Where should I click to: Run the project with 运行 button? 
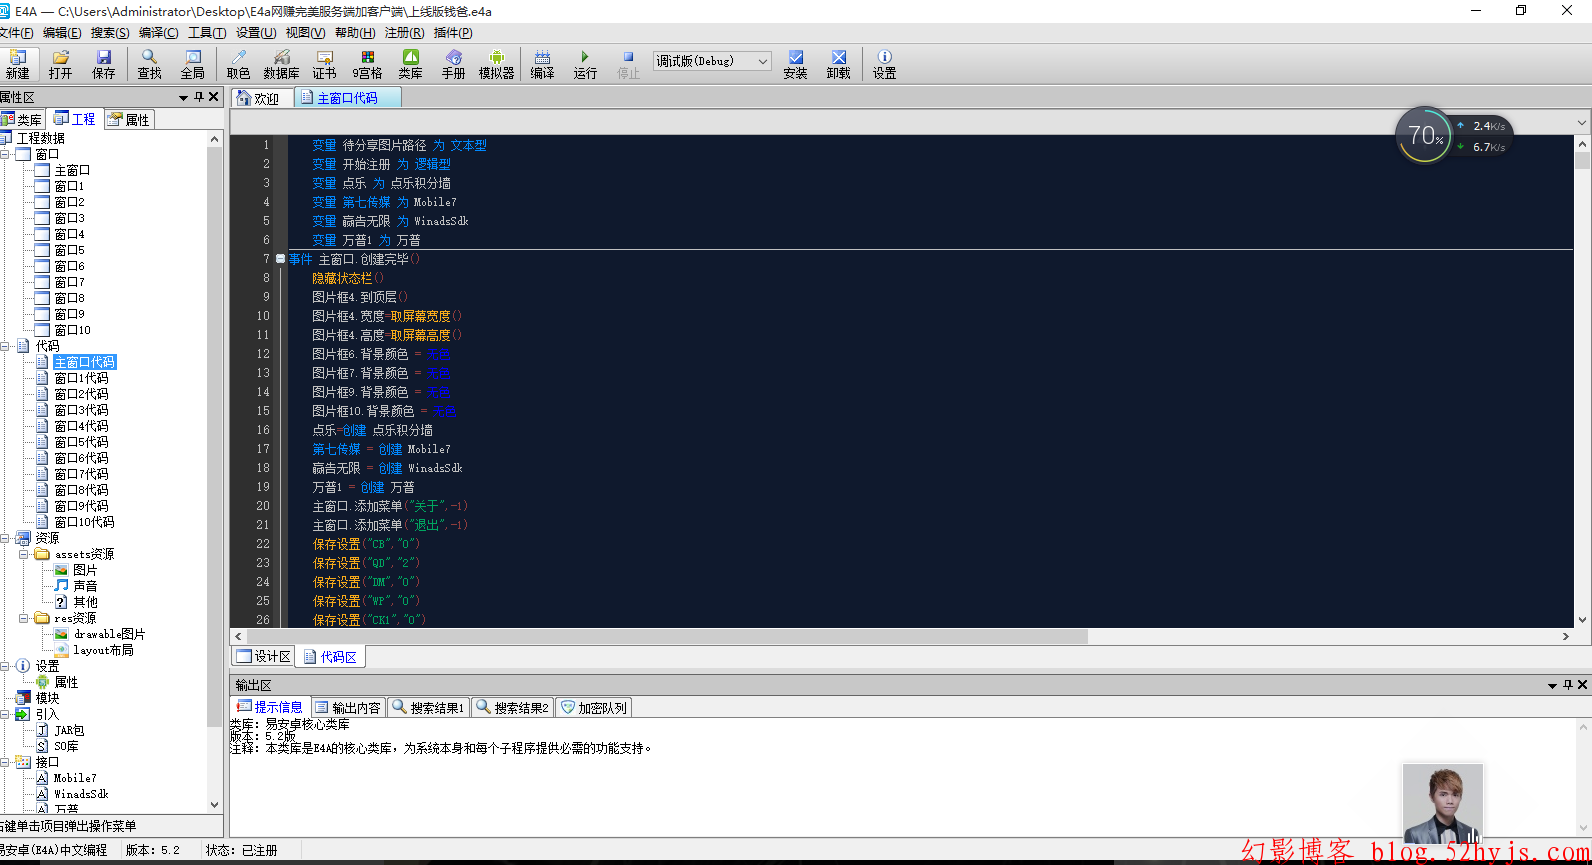585,64
